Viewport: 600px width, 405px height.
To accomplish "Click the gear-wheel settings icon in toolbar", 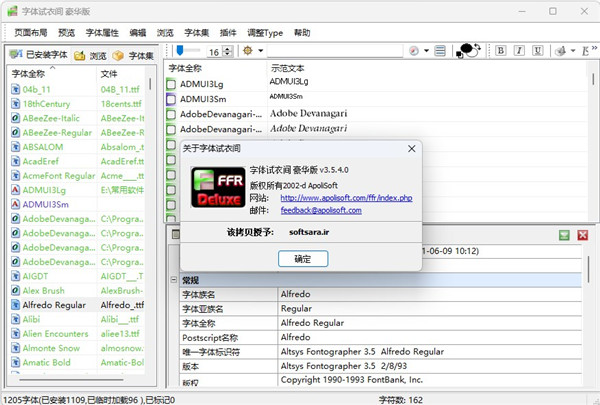I will (248, 51).
